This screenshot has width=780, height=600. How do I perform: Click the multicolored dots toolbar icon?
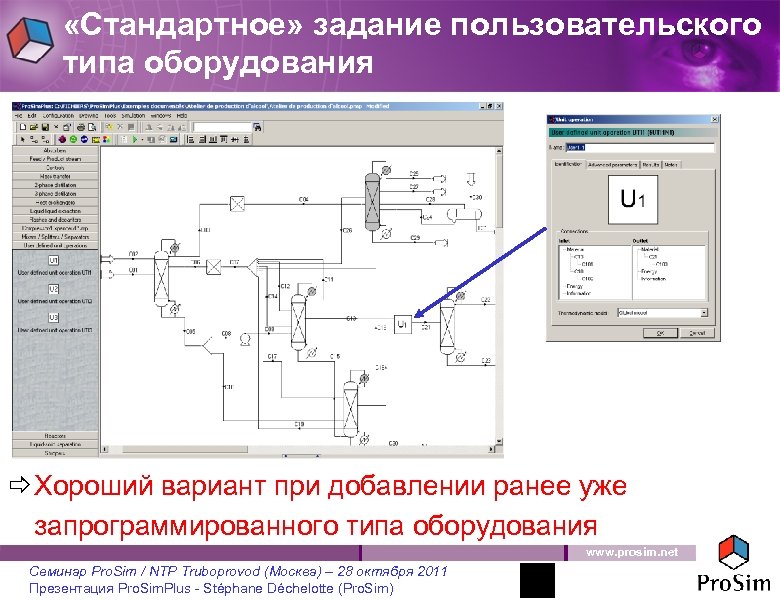106,140
